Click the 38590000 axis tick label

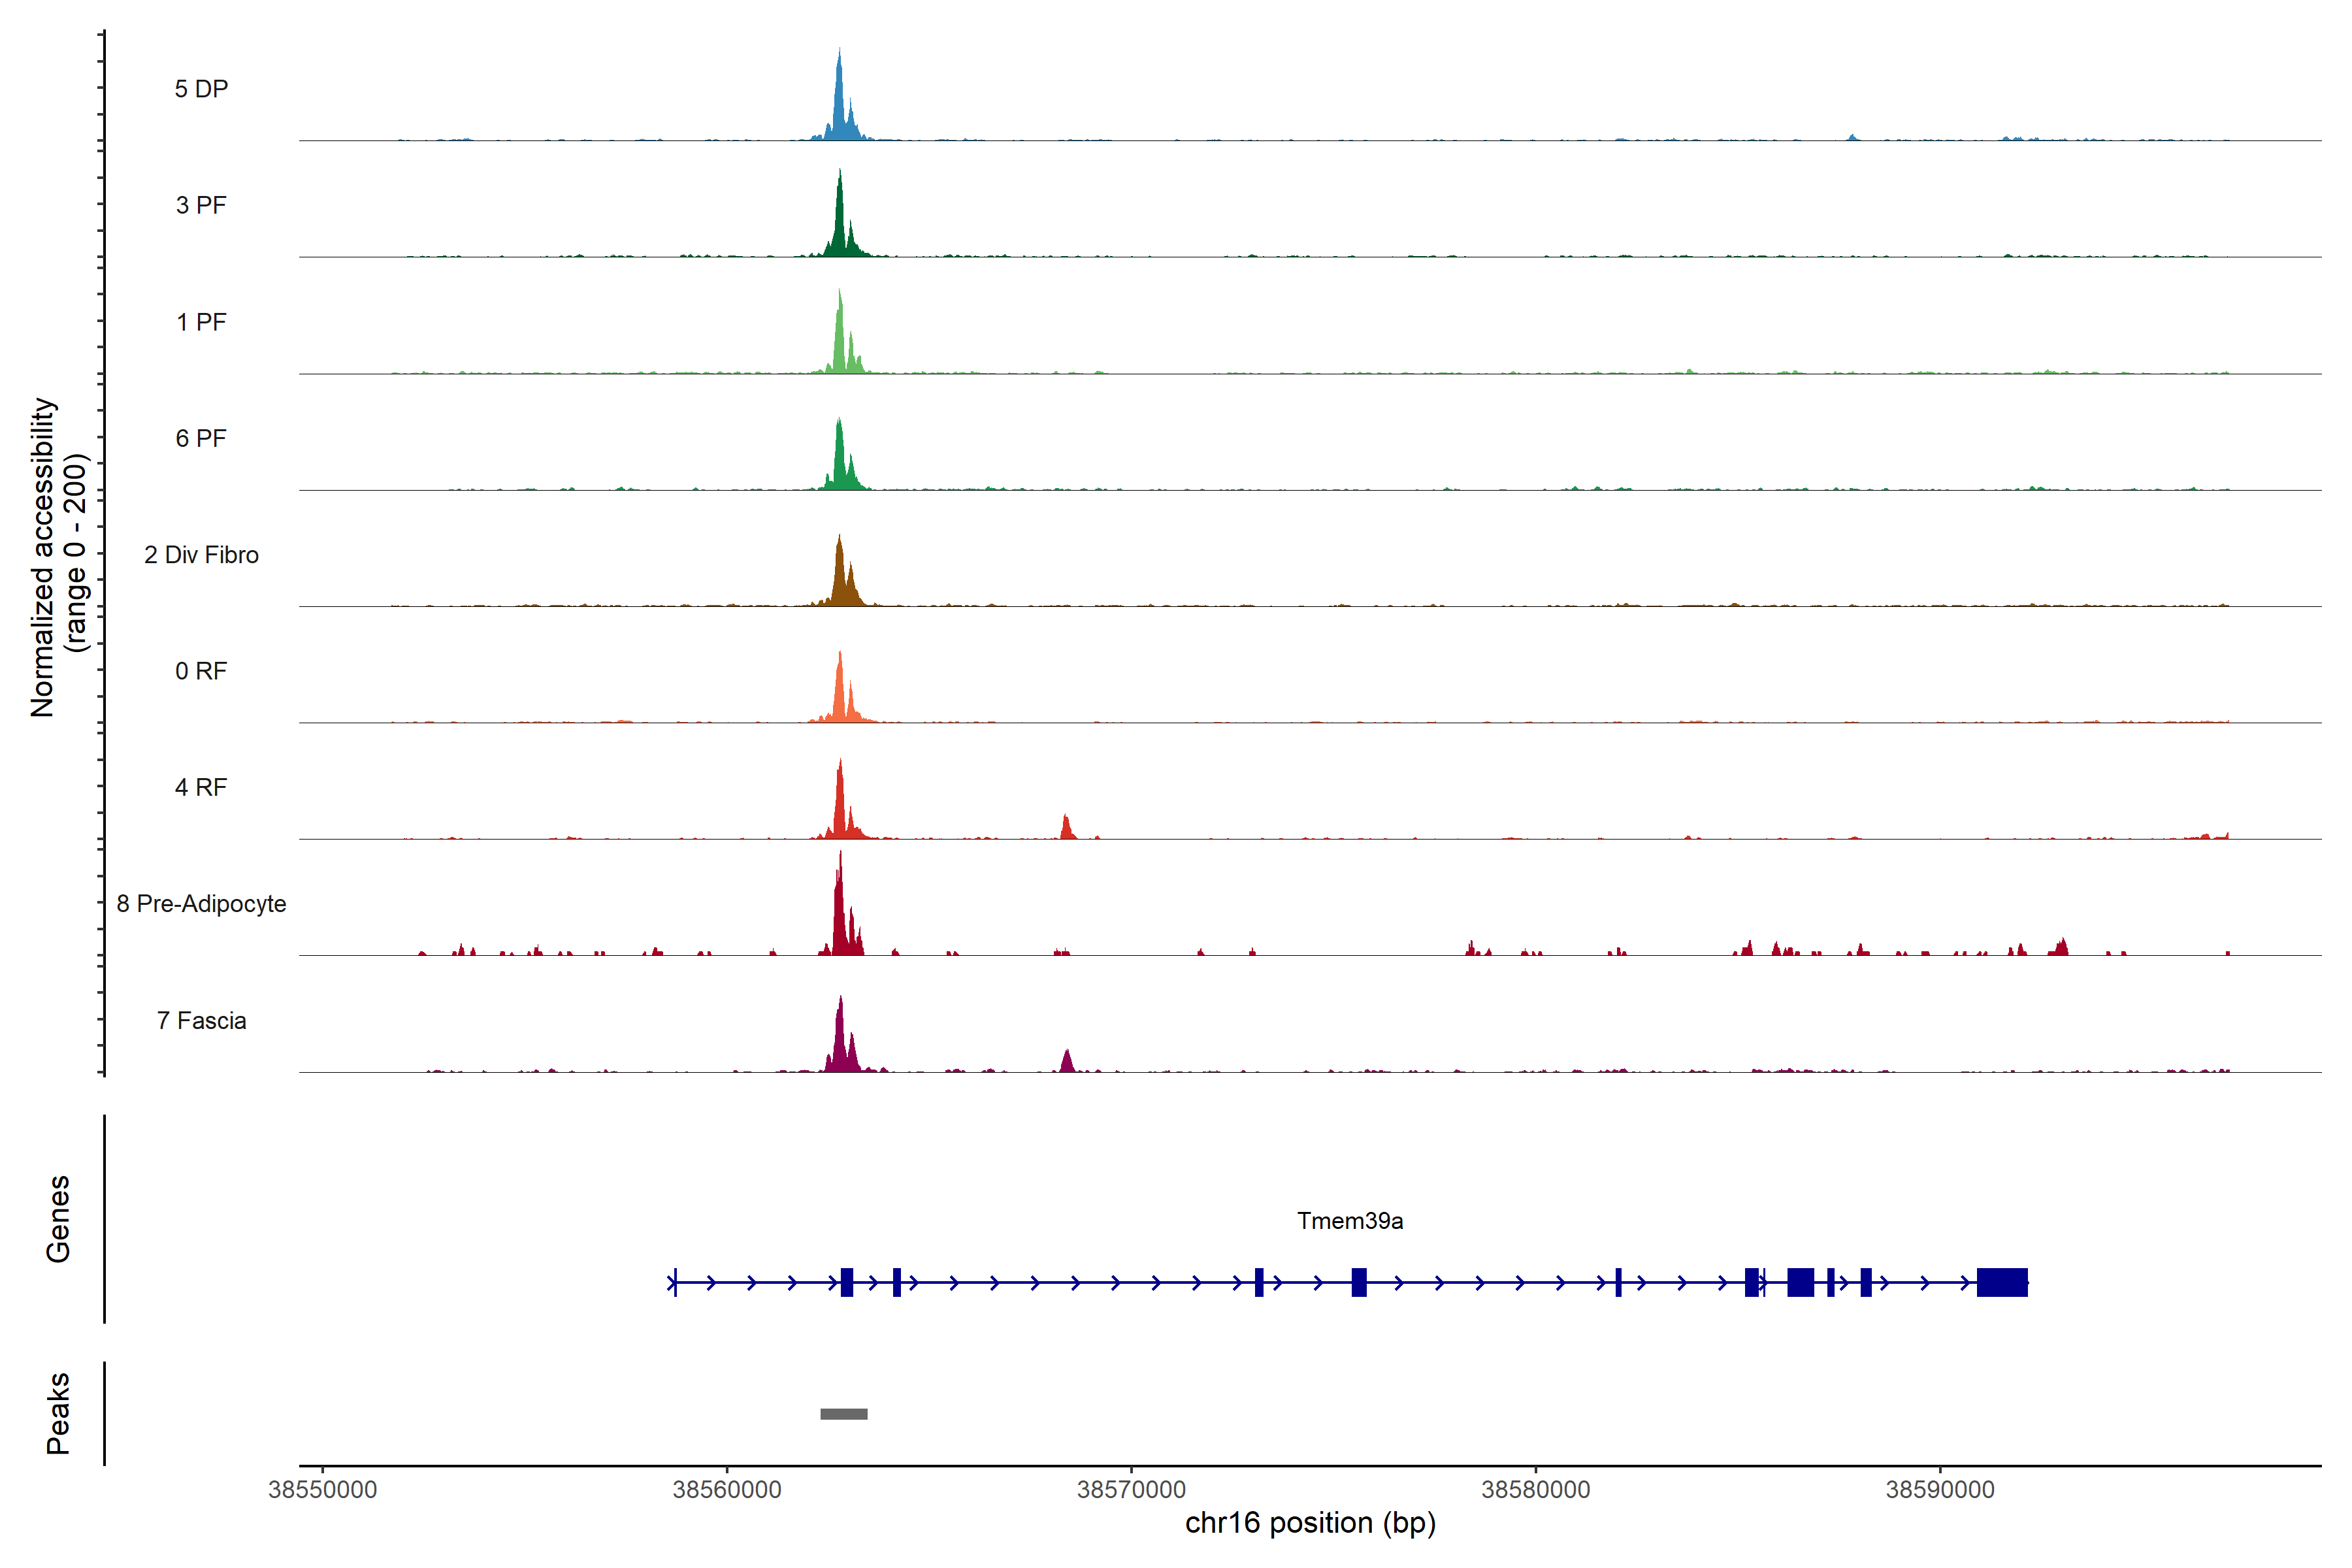tap(1940, 1490)
